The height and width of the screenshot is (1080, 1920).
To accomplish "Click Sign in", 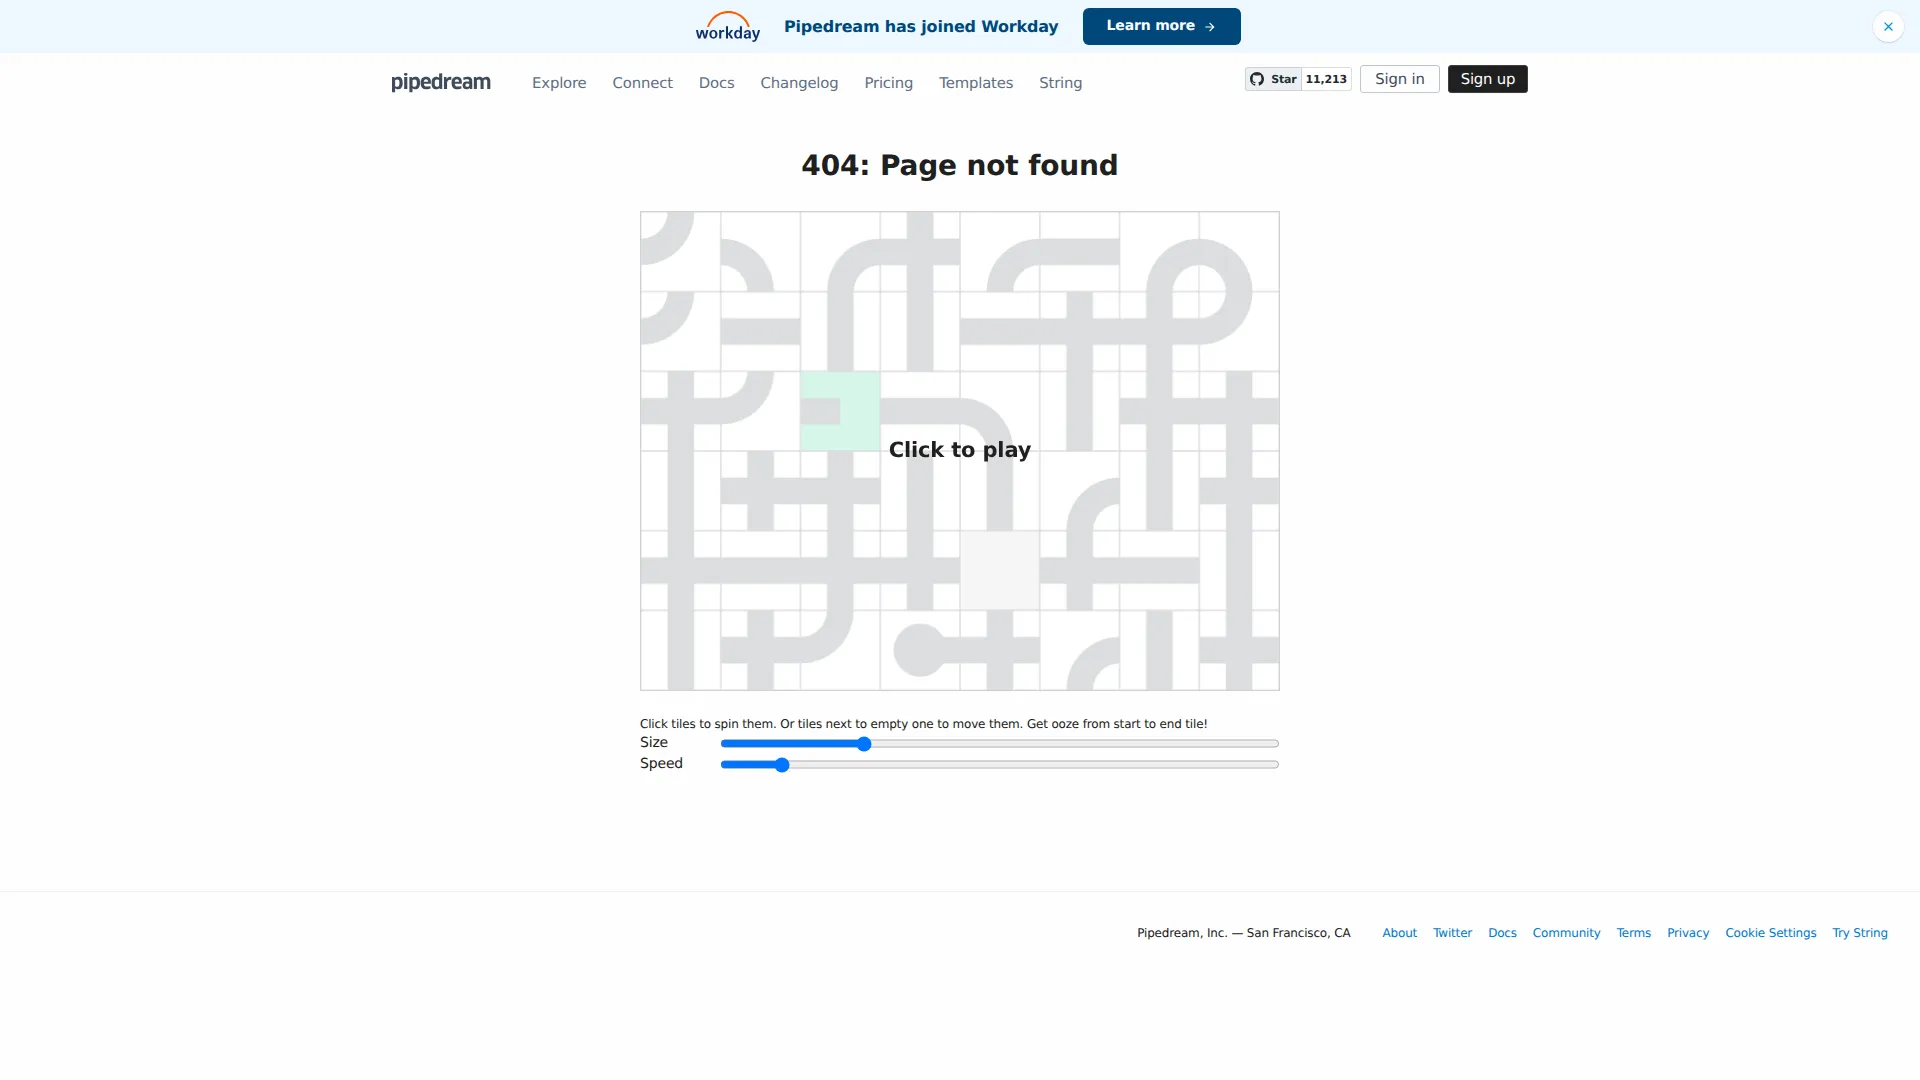I will (1399, 78).
